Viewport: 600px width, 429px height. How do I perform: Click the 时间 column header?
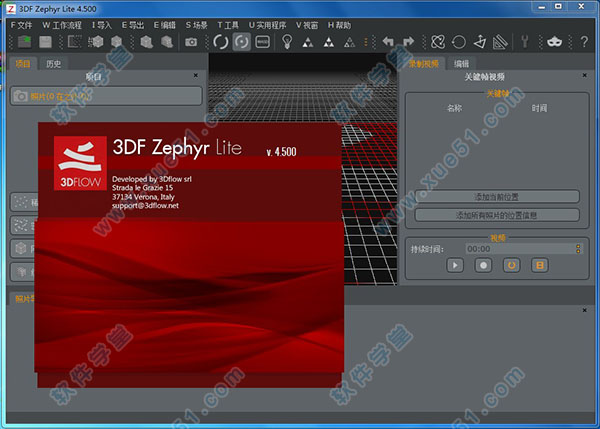[539, 108]
